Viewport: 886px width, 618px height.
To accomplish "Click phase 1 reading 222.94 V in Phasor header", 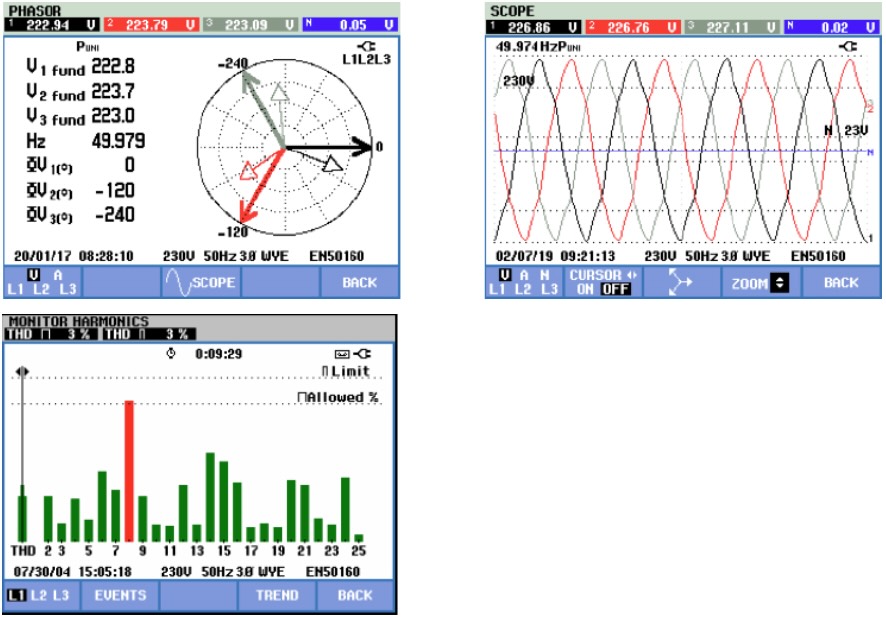I will 52,25.
